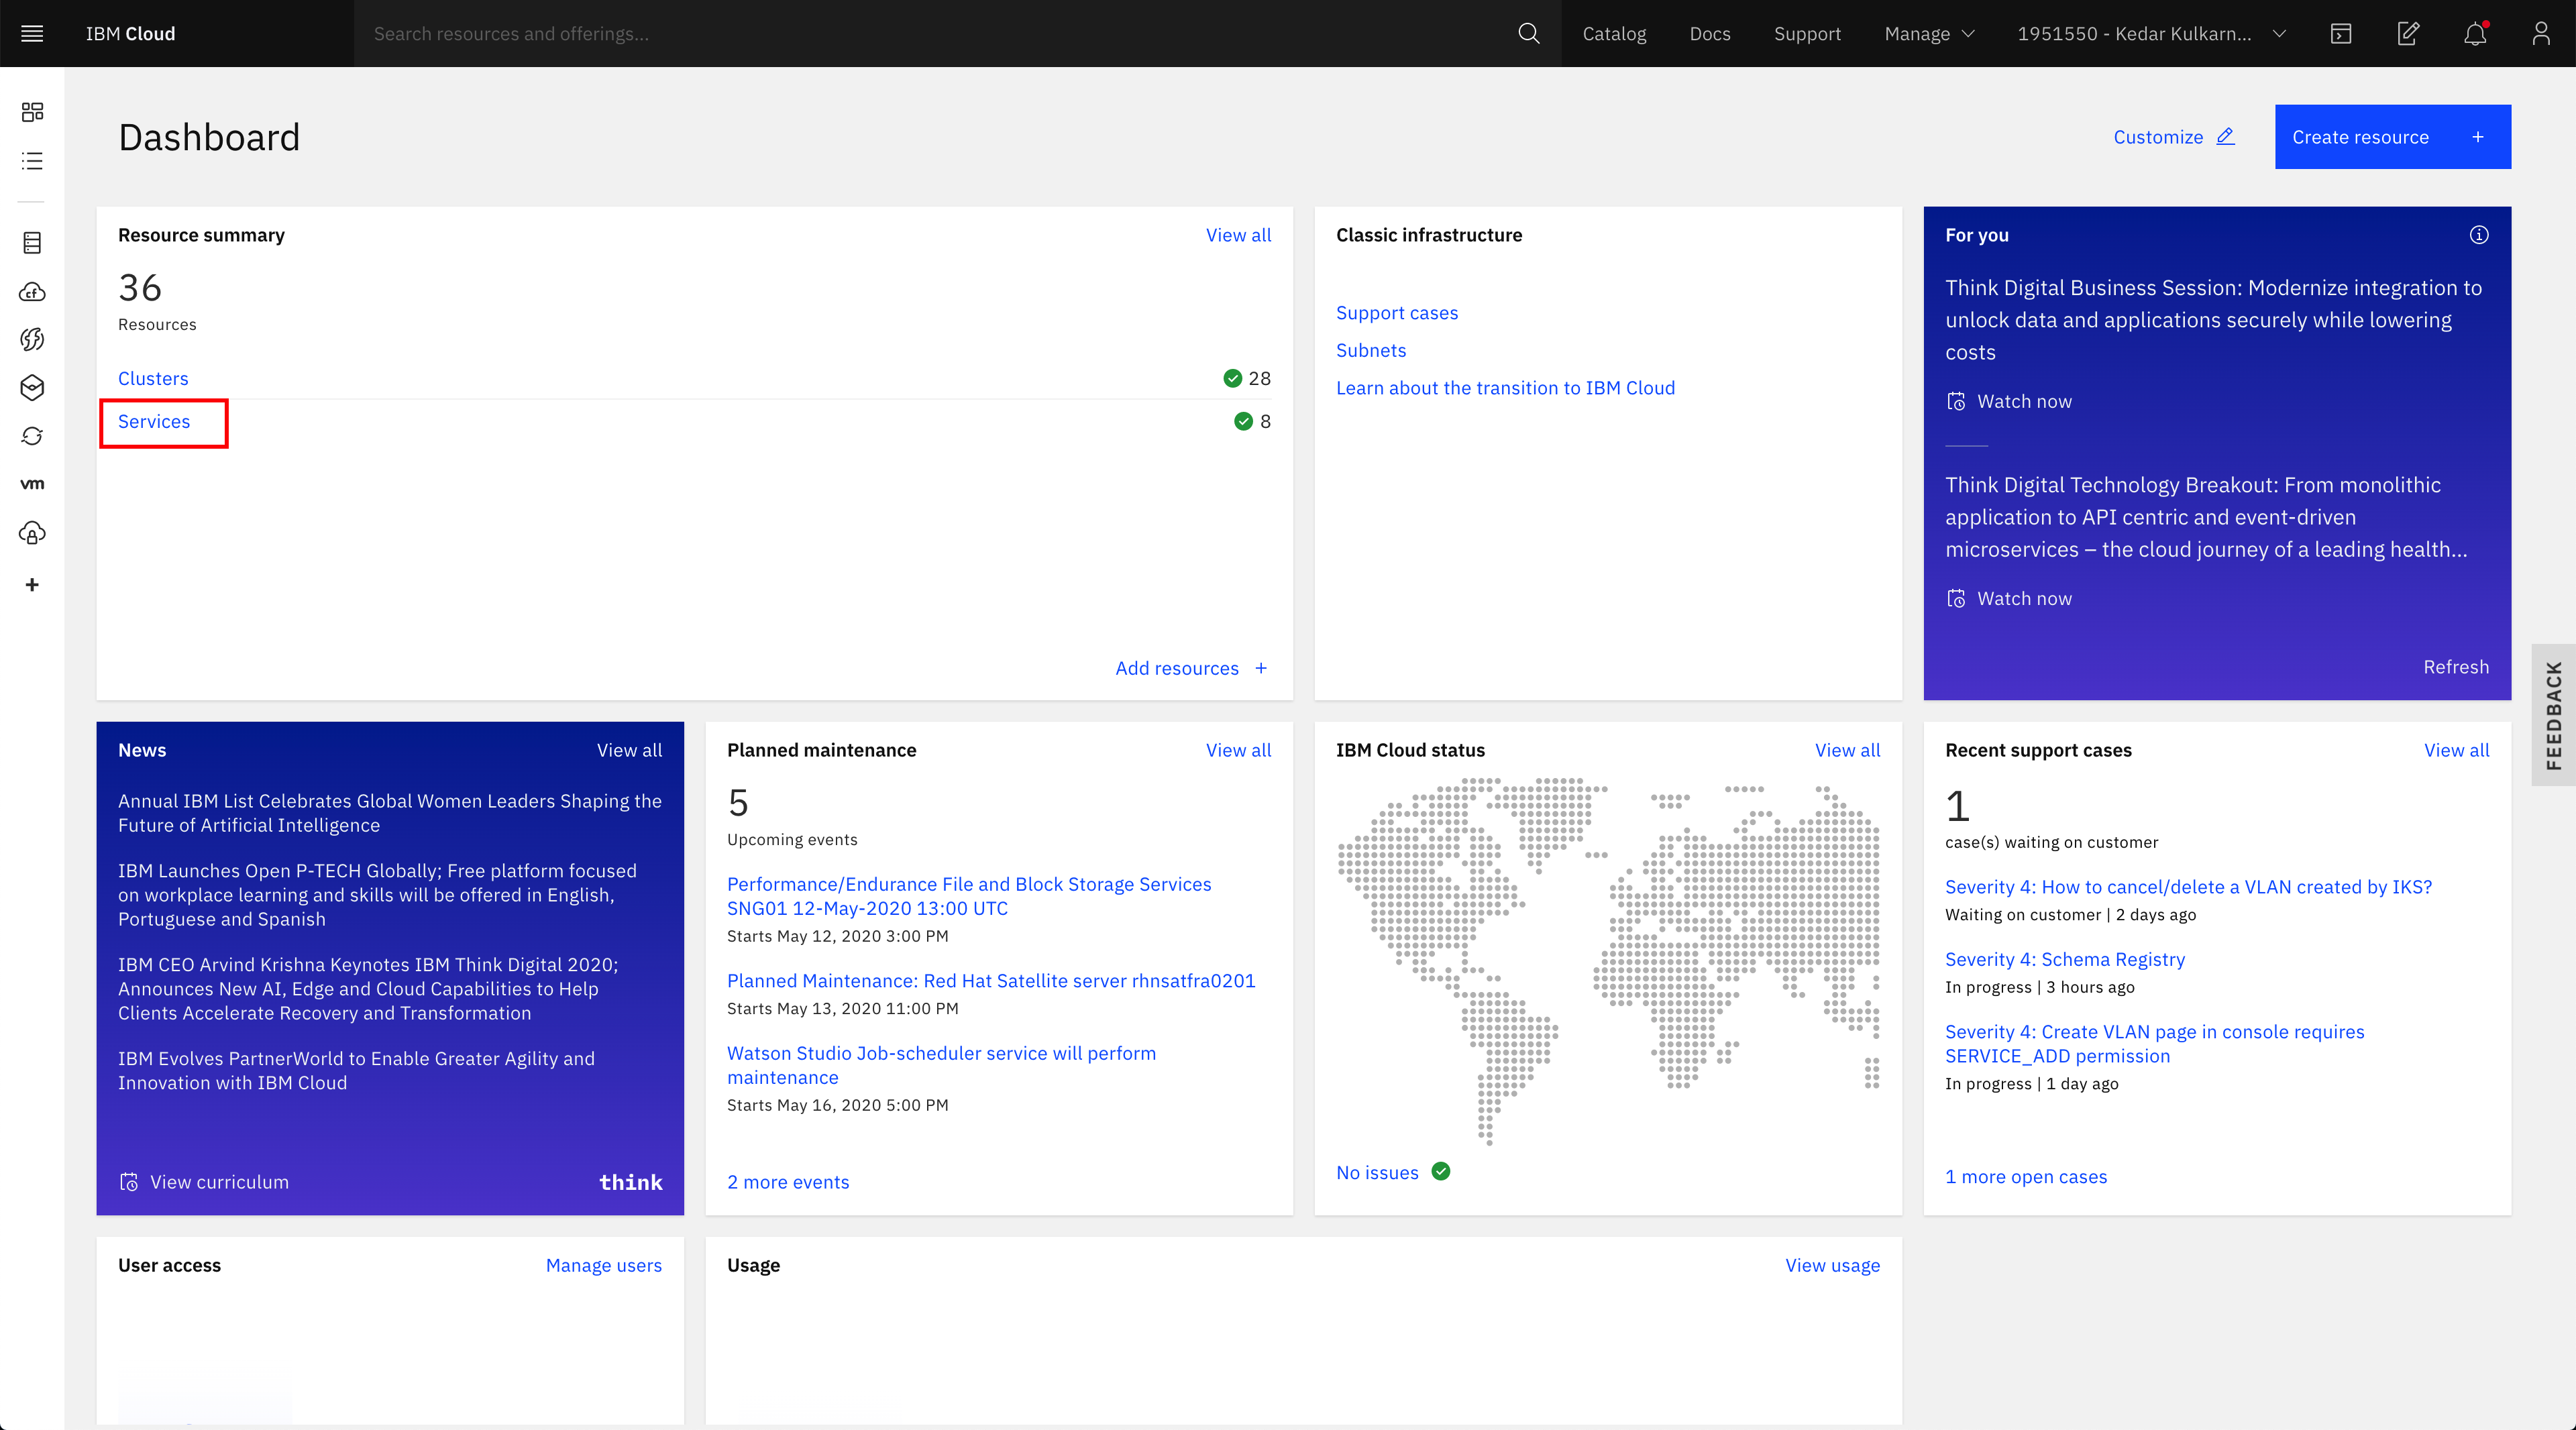Open the user profile avatar icon
The image size is (2576, 1430).
click(x=2541, y=33)
